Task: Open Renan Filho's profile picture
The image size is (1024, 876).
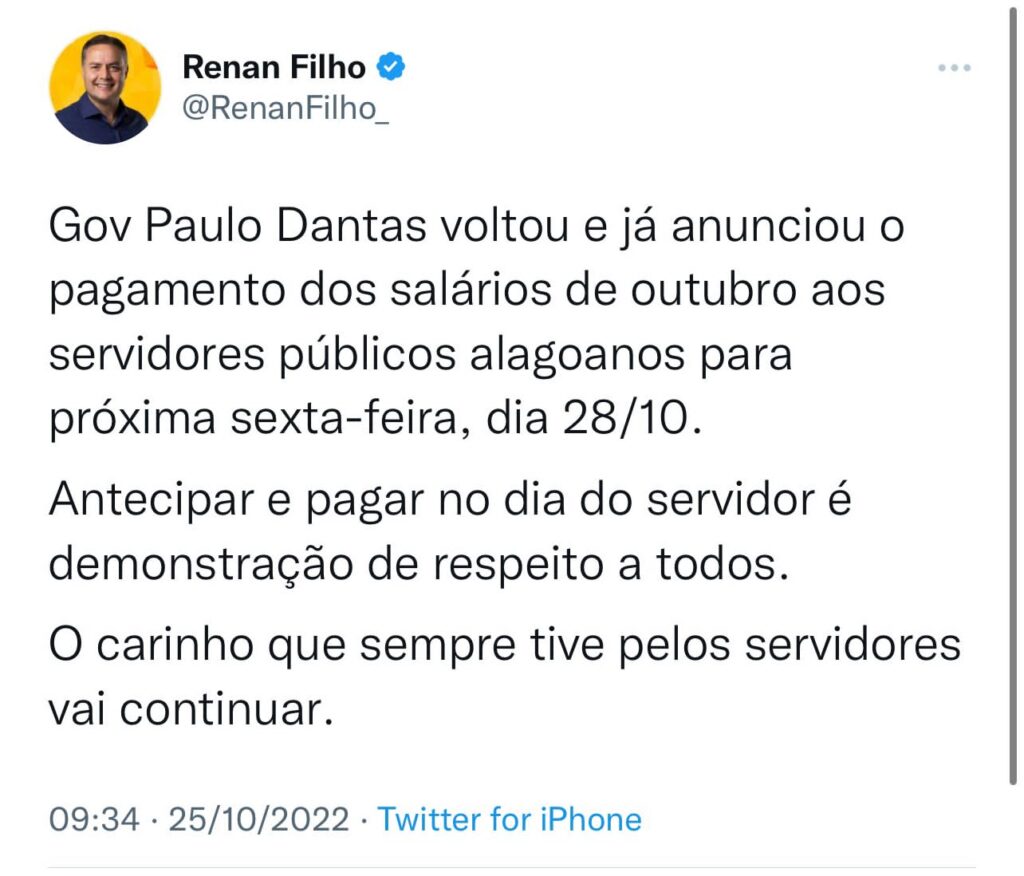Action: pos(105,87)
